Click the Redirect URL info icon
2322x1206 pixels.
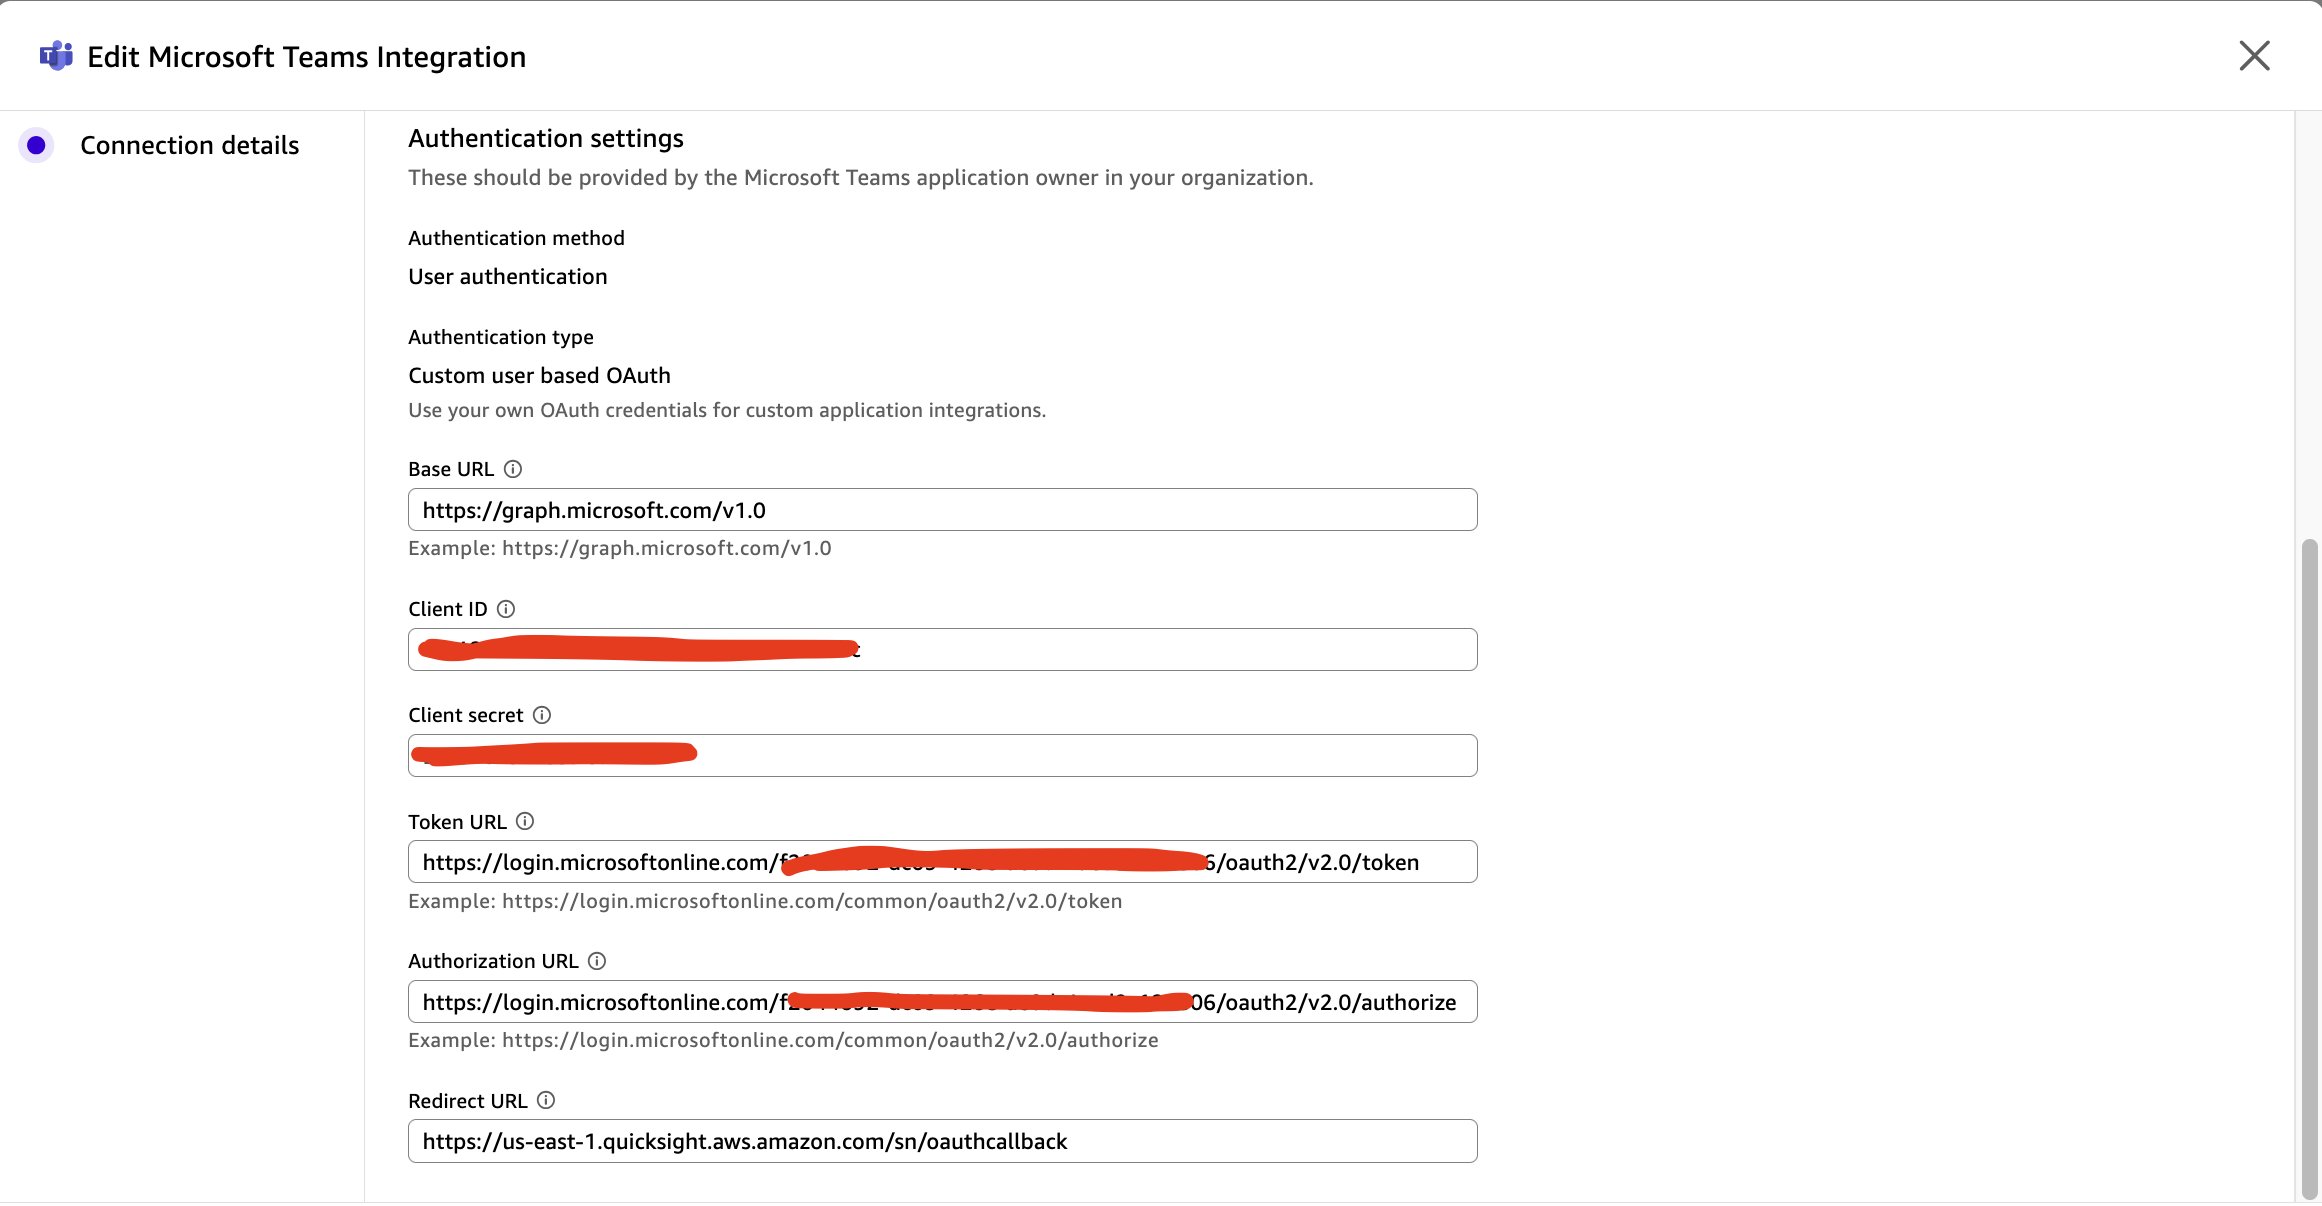point(546,1100)
